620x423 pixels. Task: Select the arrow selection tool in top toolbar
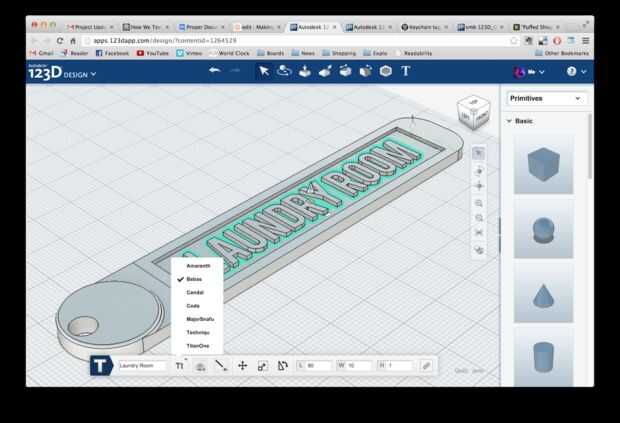pyautogui.click(x=264, y=71)
